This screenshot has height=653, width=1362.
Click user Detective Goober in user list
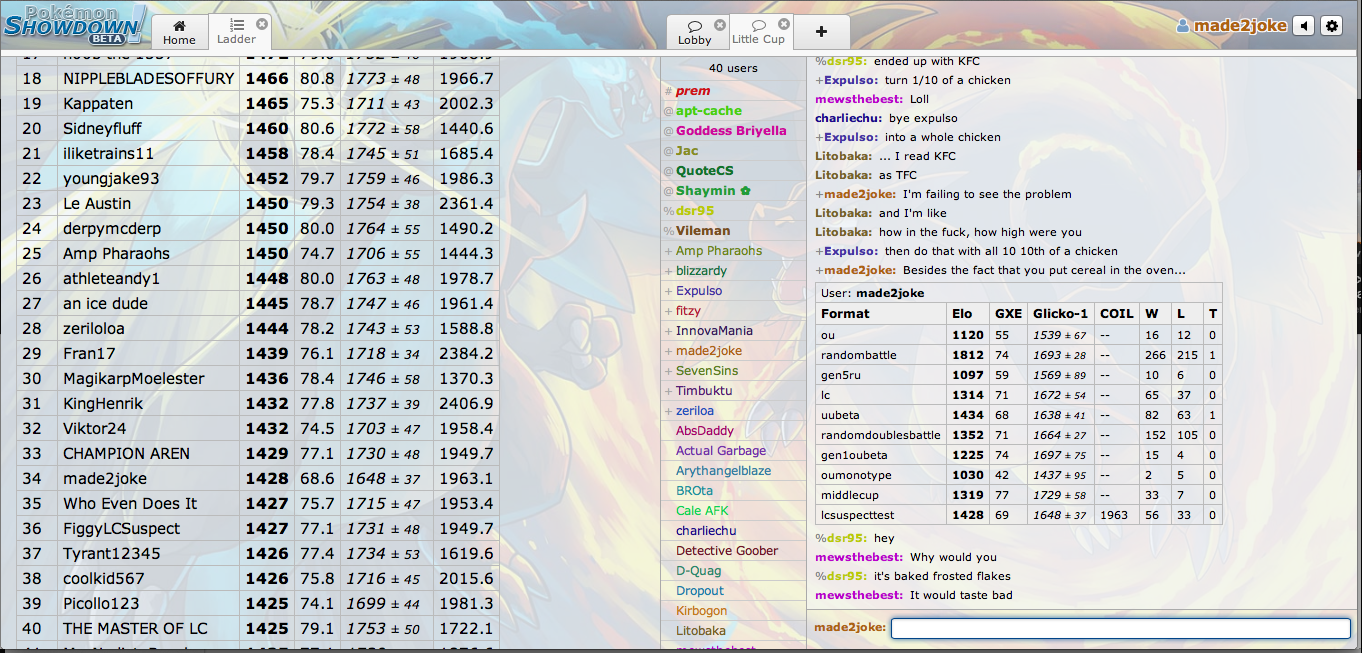pyautogui.click(x=726, y=551)
